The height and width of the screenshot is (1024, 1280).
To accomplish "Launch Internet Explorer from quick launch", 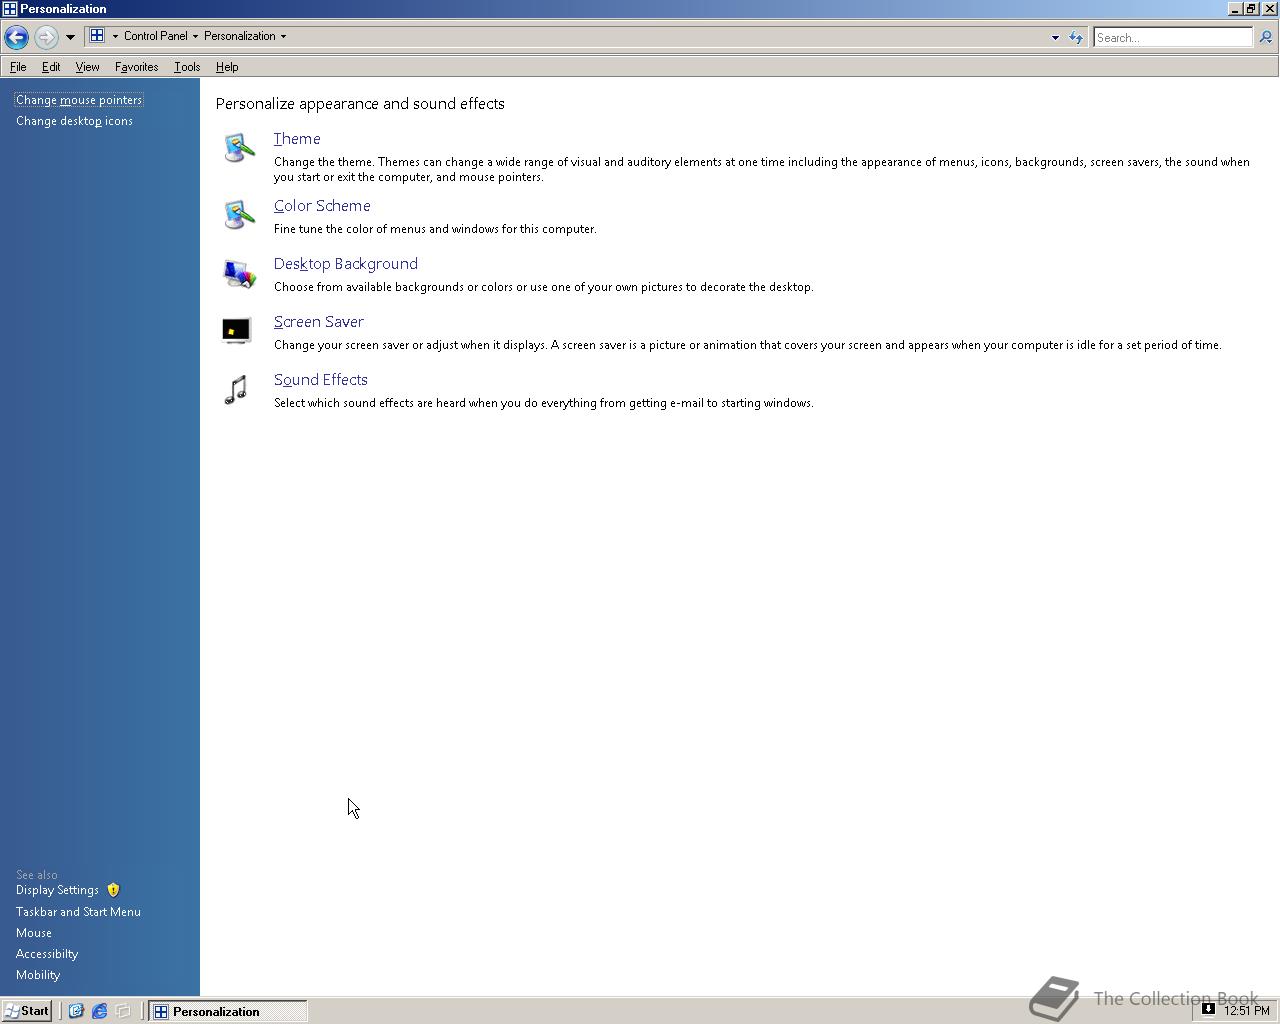I will pos(99,1011).
